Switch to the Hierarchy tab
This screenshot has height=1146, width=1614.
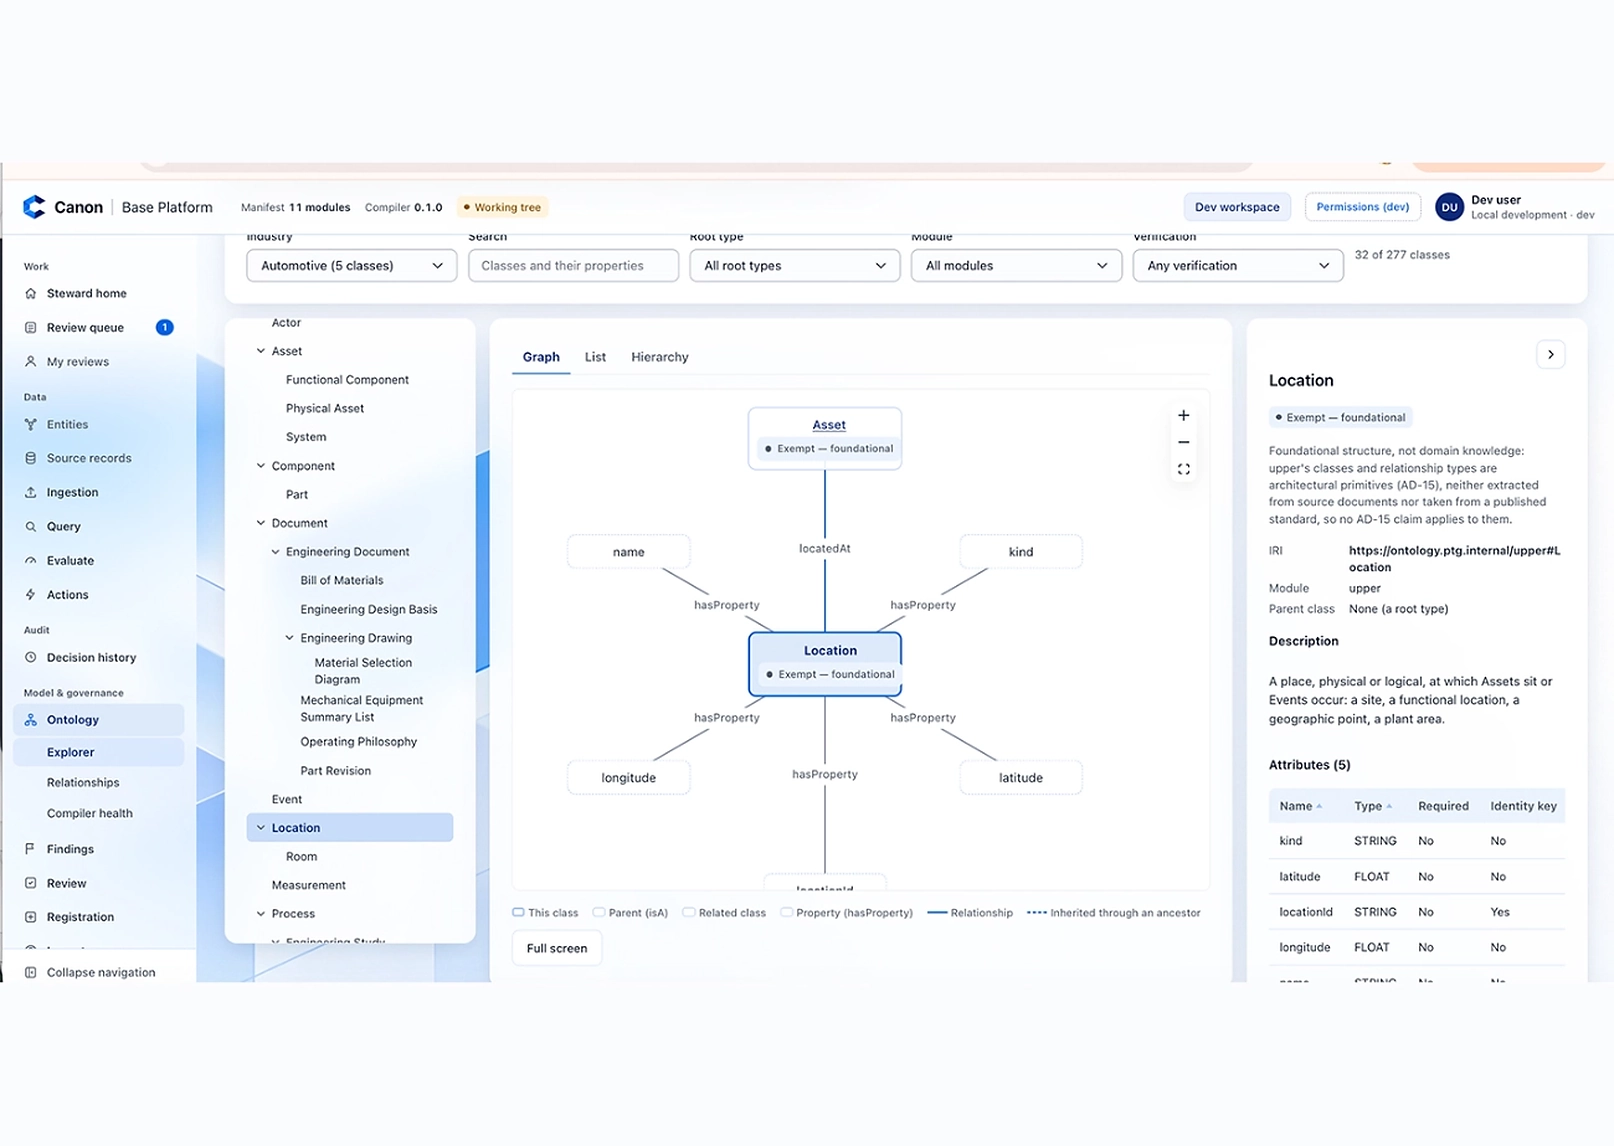[659, 357]
